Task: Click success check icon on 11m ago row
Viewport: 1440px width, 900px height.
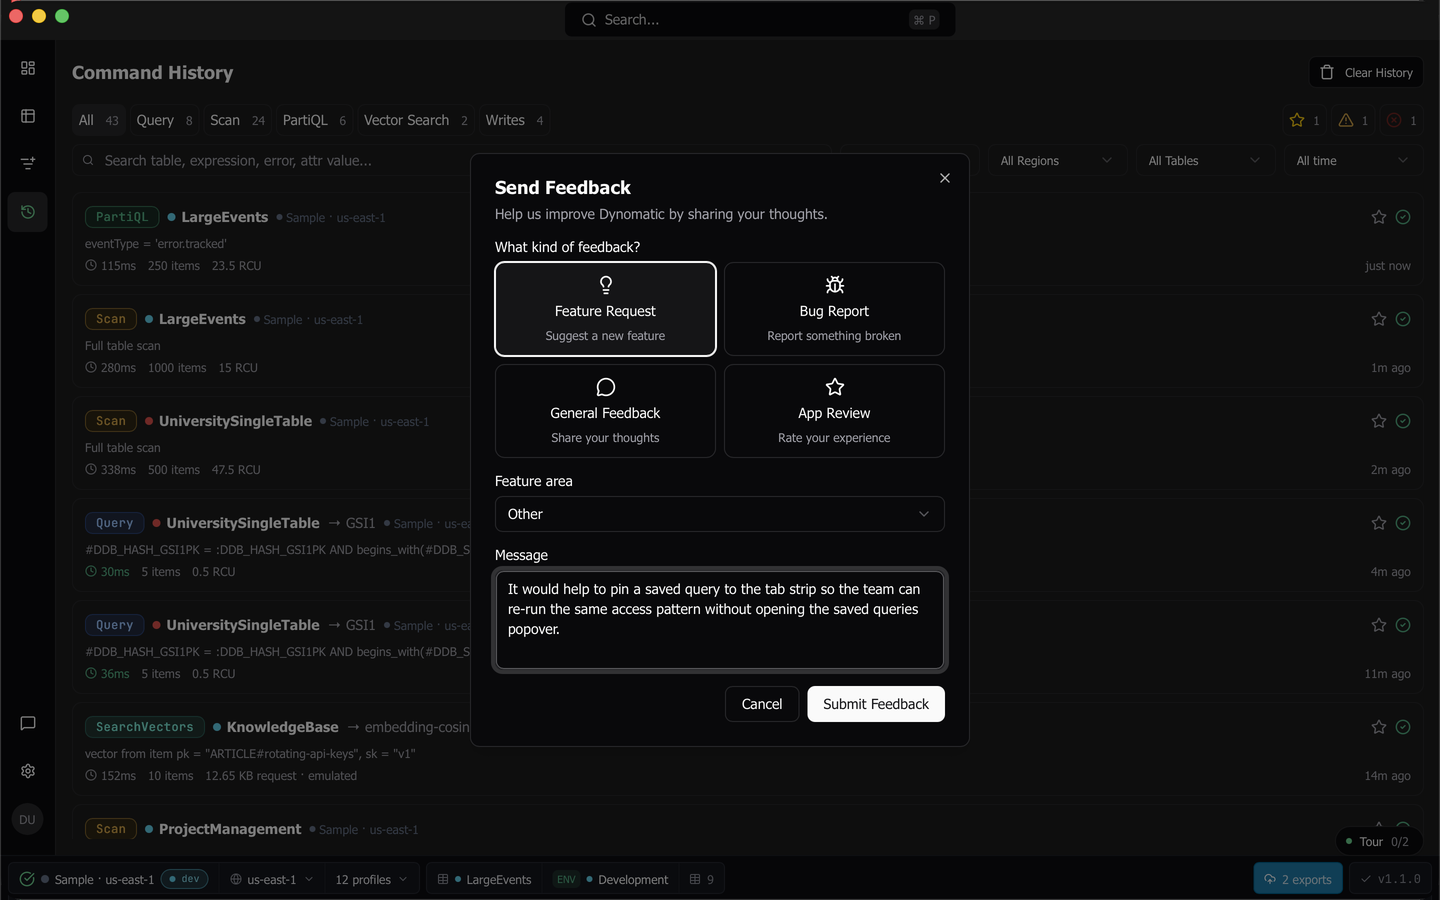Action: [1403, 625]
